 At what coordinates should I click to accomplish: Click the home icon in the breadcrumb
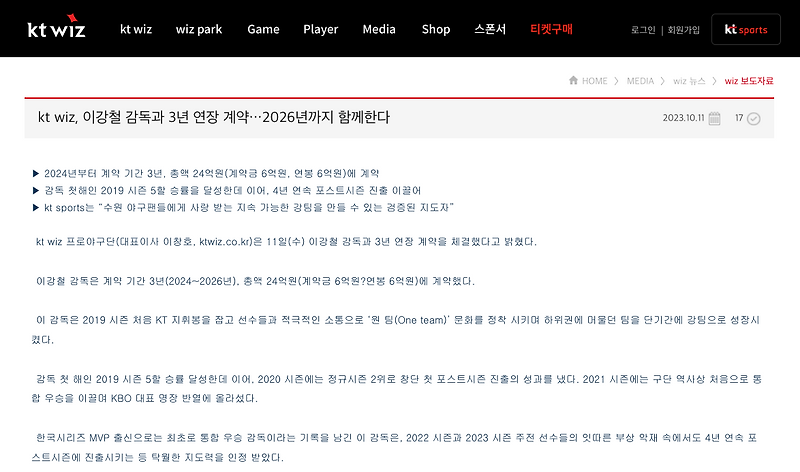tap(573, 80)
